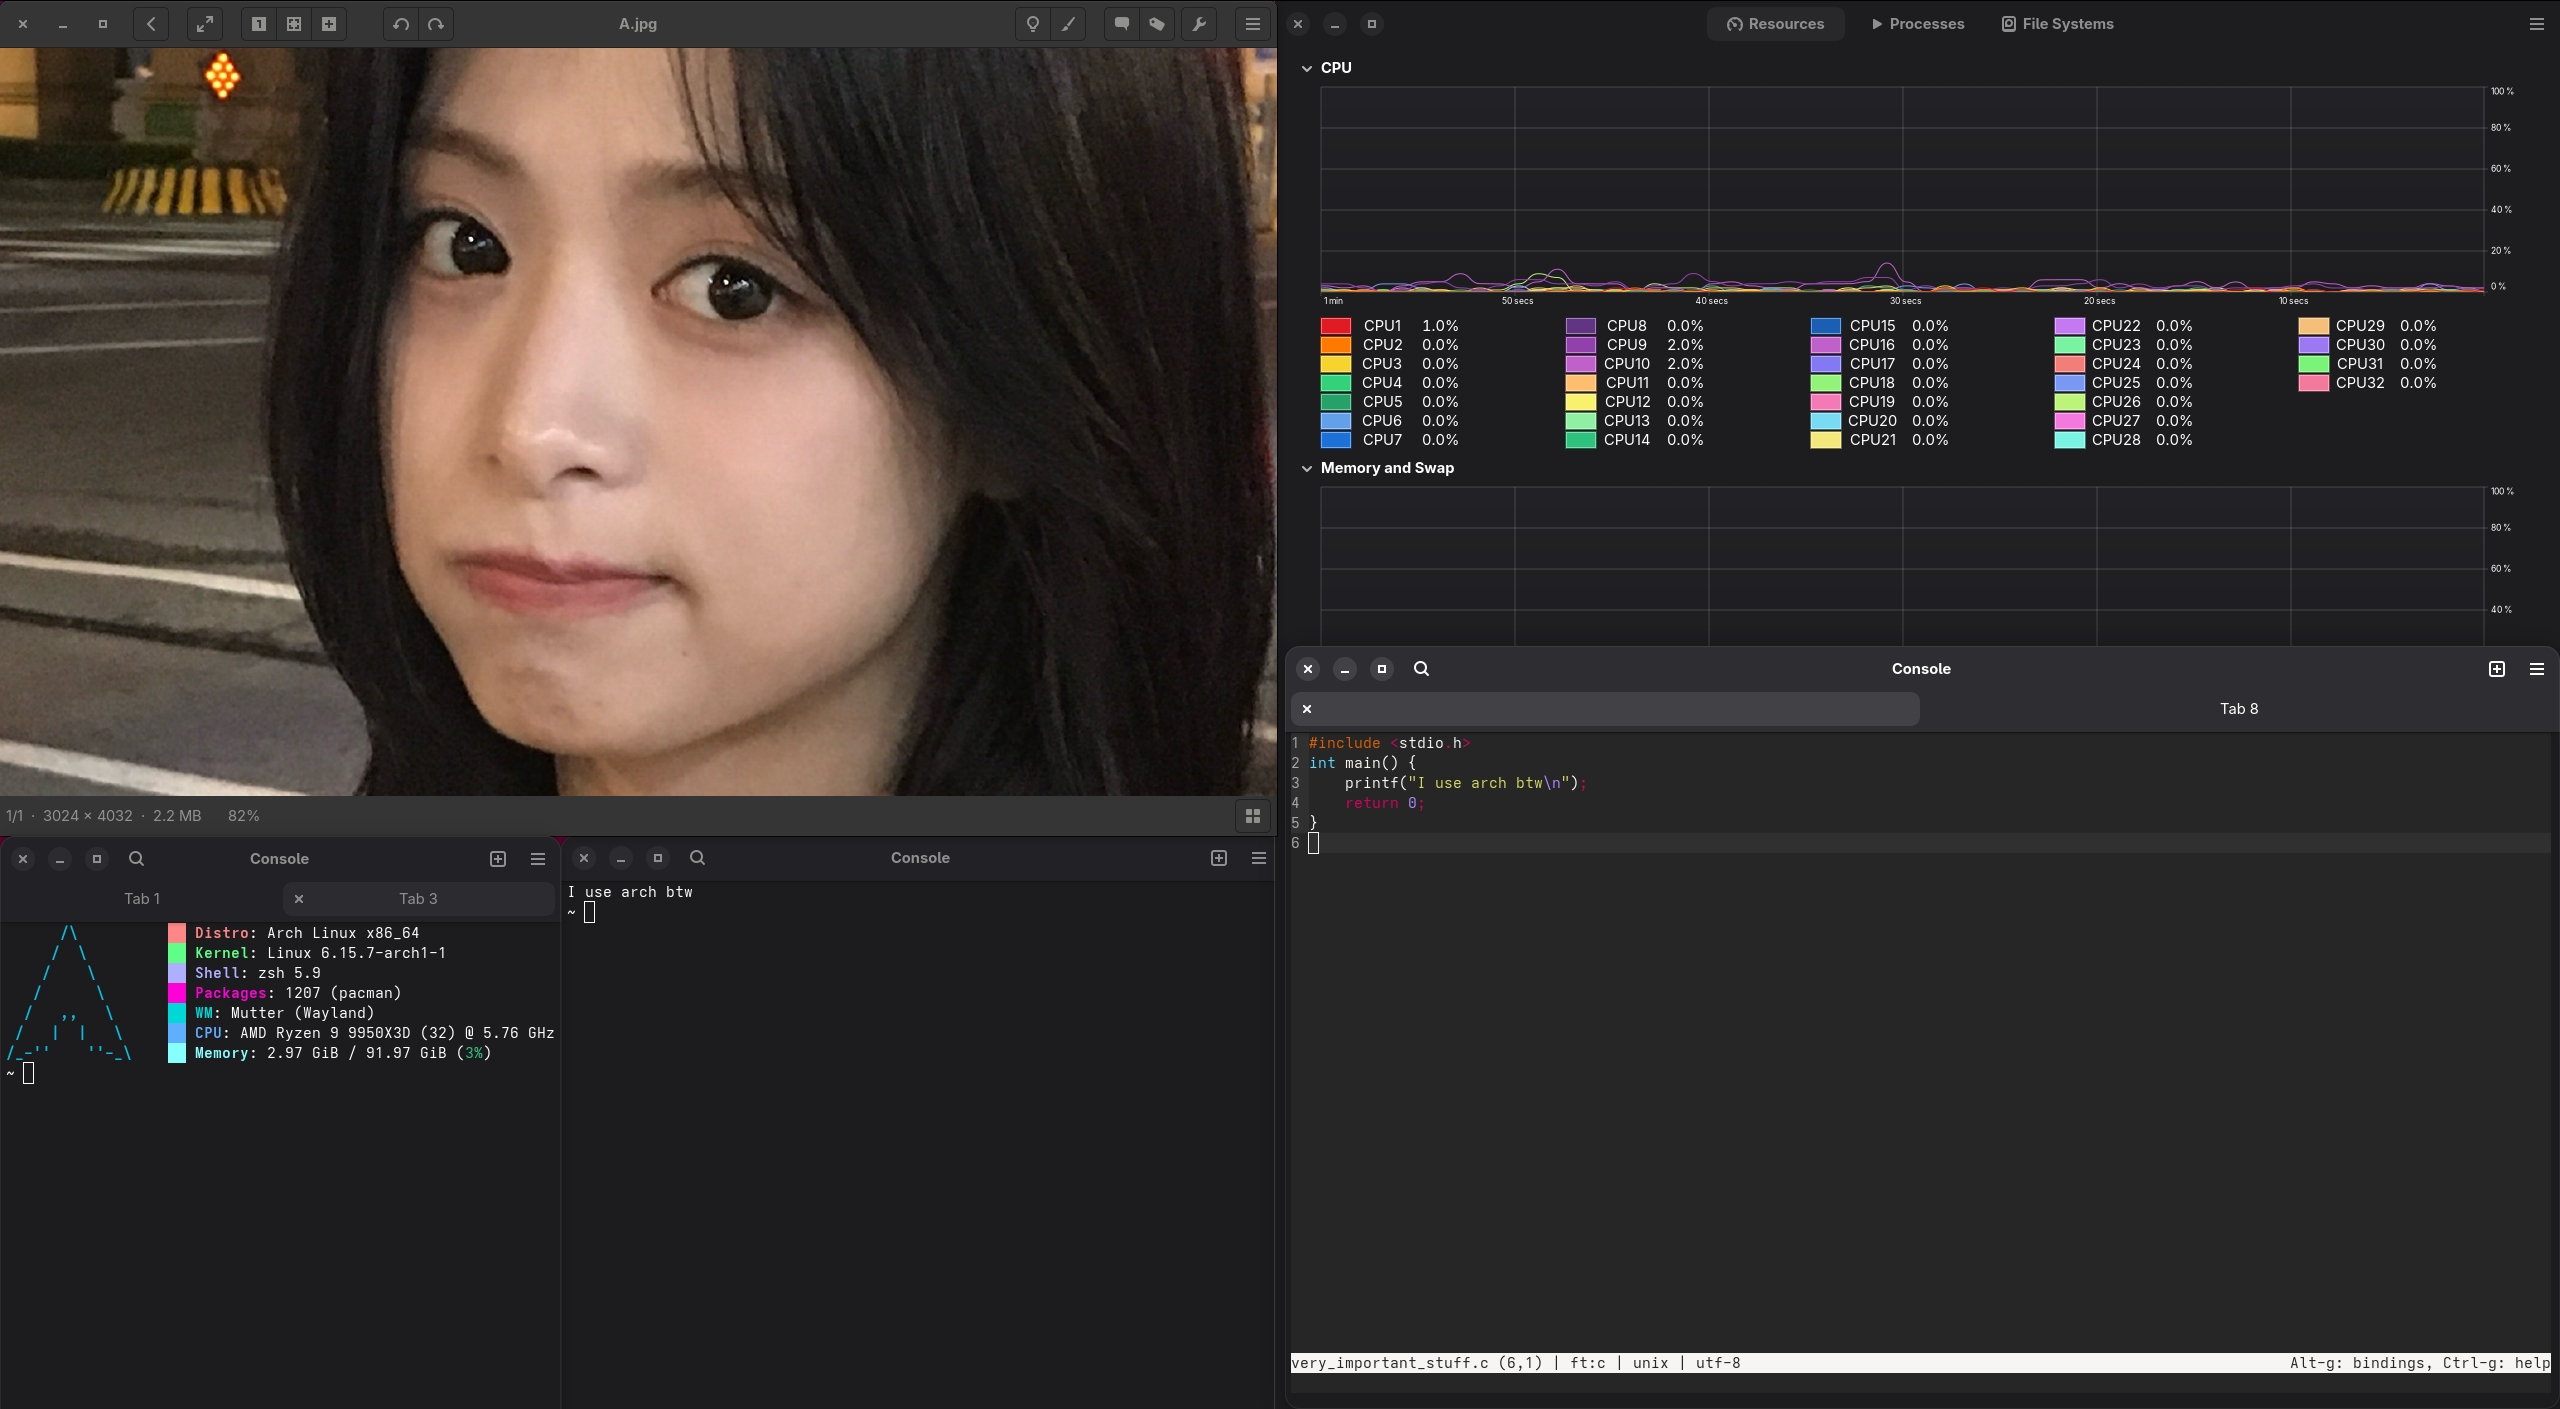Open the menu of the neofetch Console window

click(x=538, y=858)
